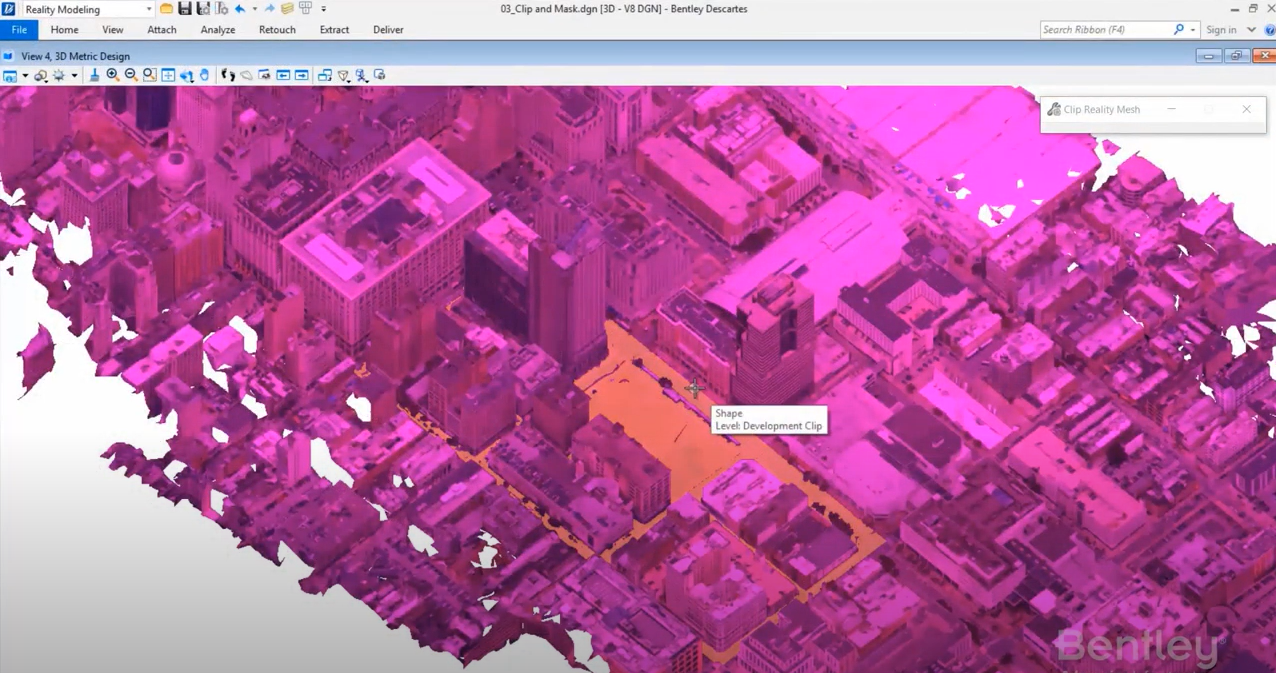Open the Explorer stacked-layers icon
This screenshot has width=1276, height=673.
coord(287,9)
